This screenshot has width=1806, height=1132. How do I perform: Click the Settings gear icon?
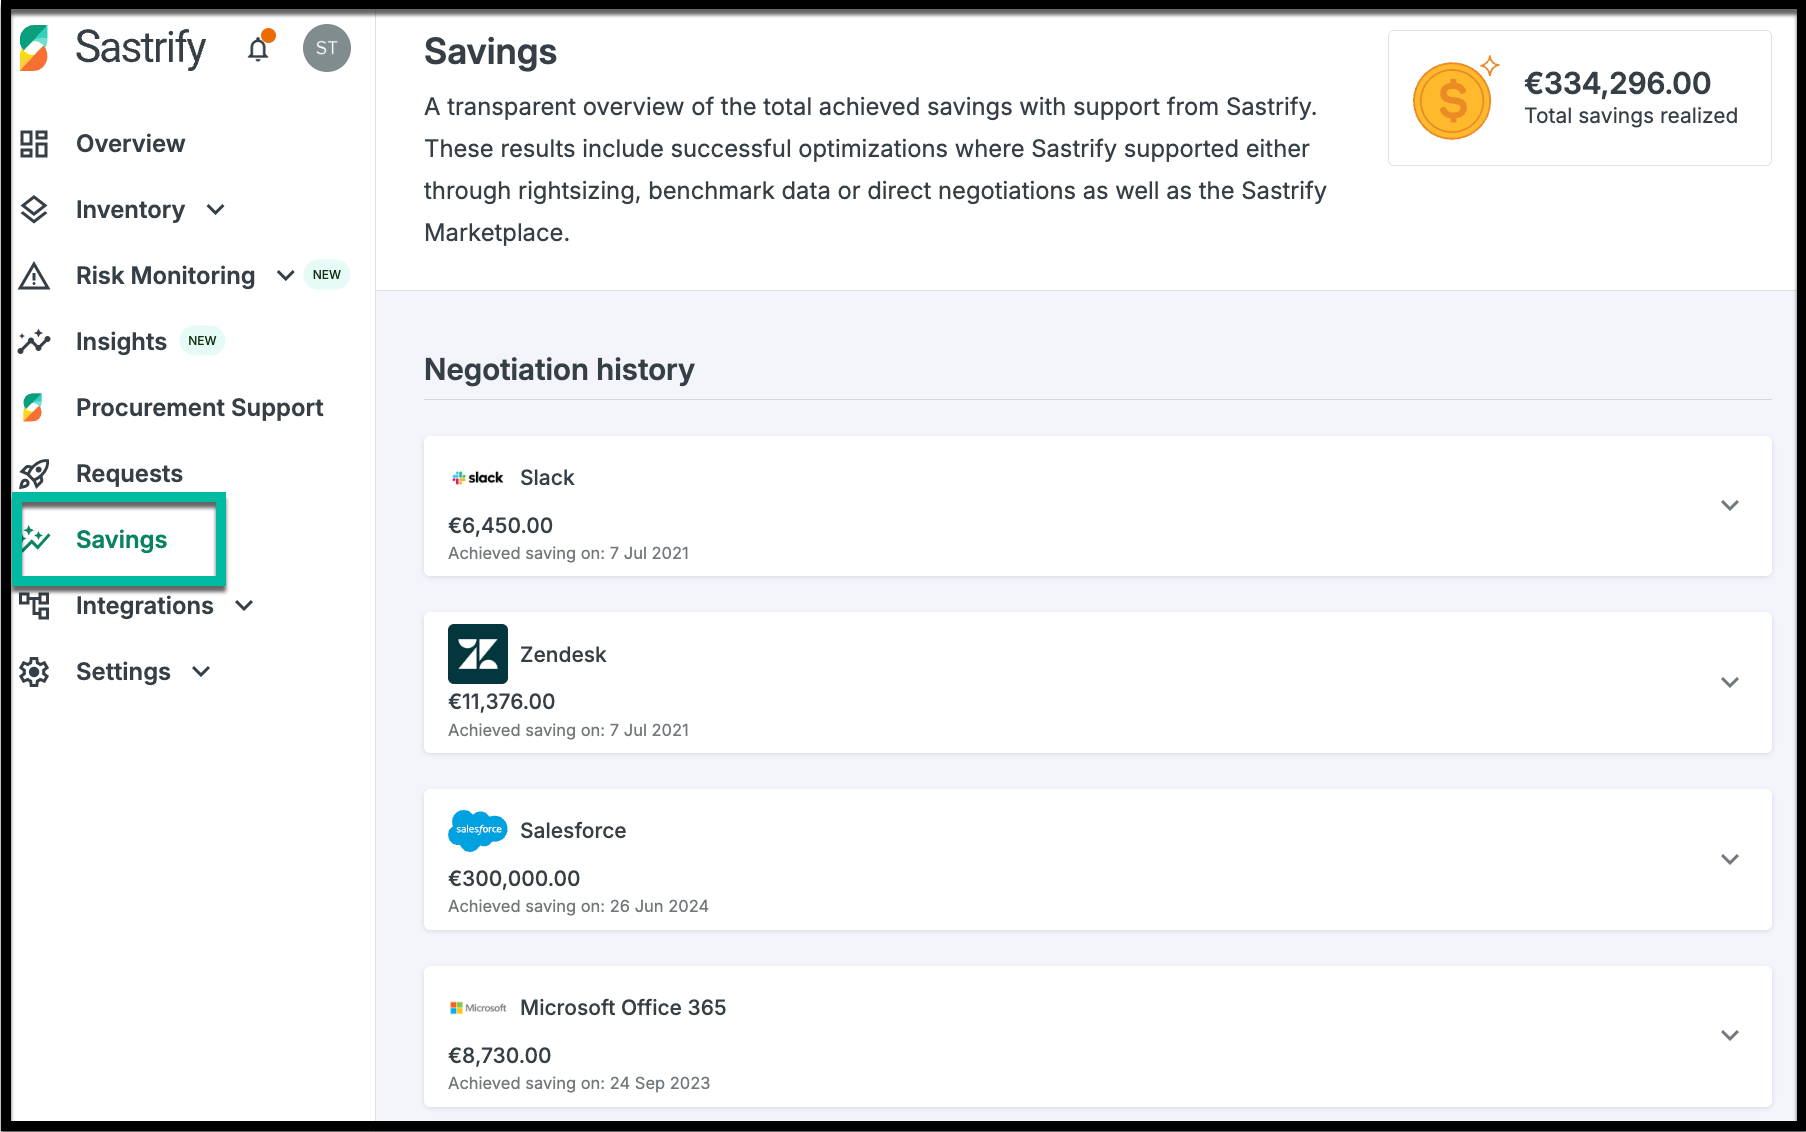34,672
